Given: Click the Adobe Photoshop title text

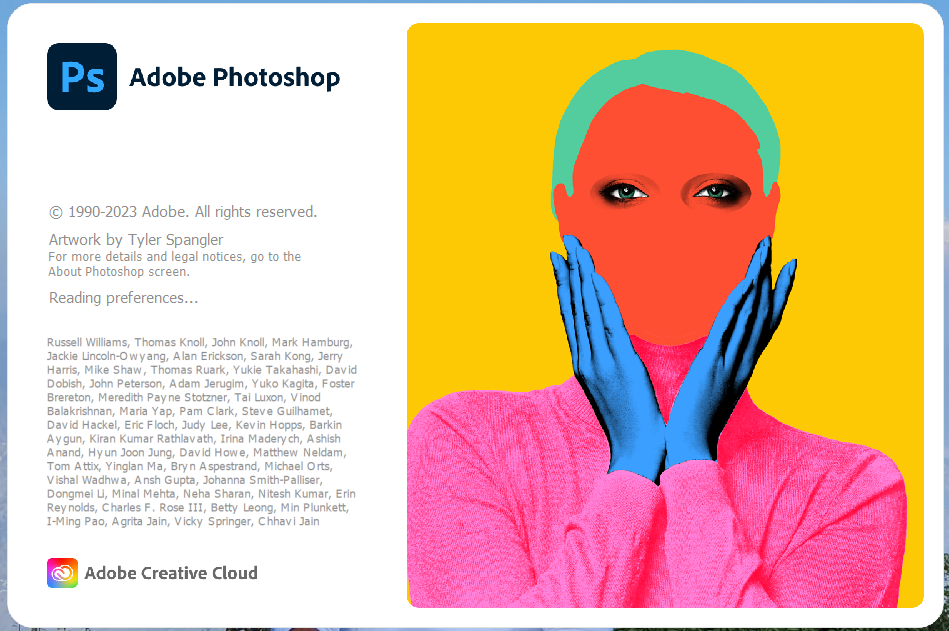Looking at the screenshot, I should (234, 78).
